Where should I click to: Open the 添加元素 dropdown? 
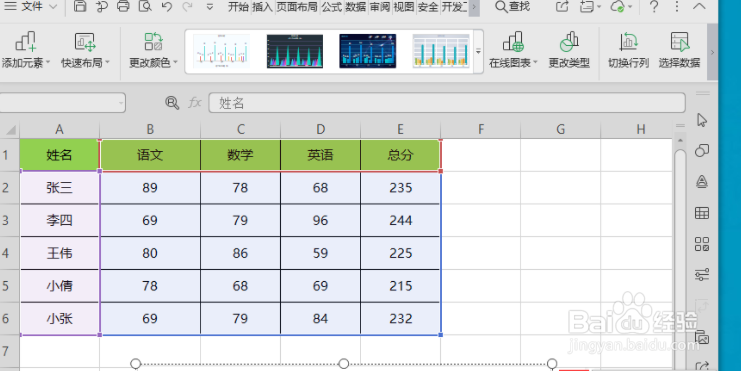click(26, 50)
